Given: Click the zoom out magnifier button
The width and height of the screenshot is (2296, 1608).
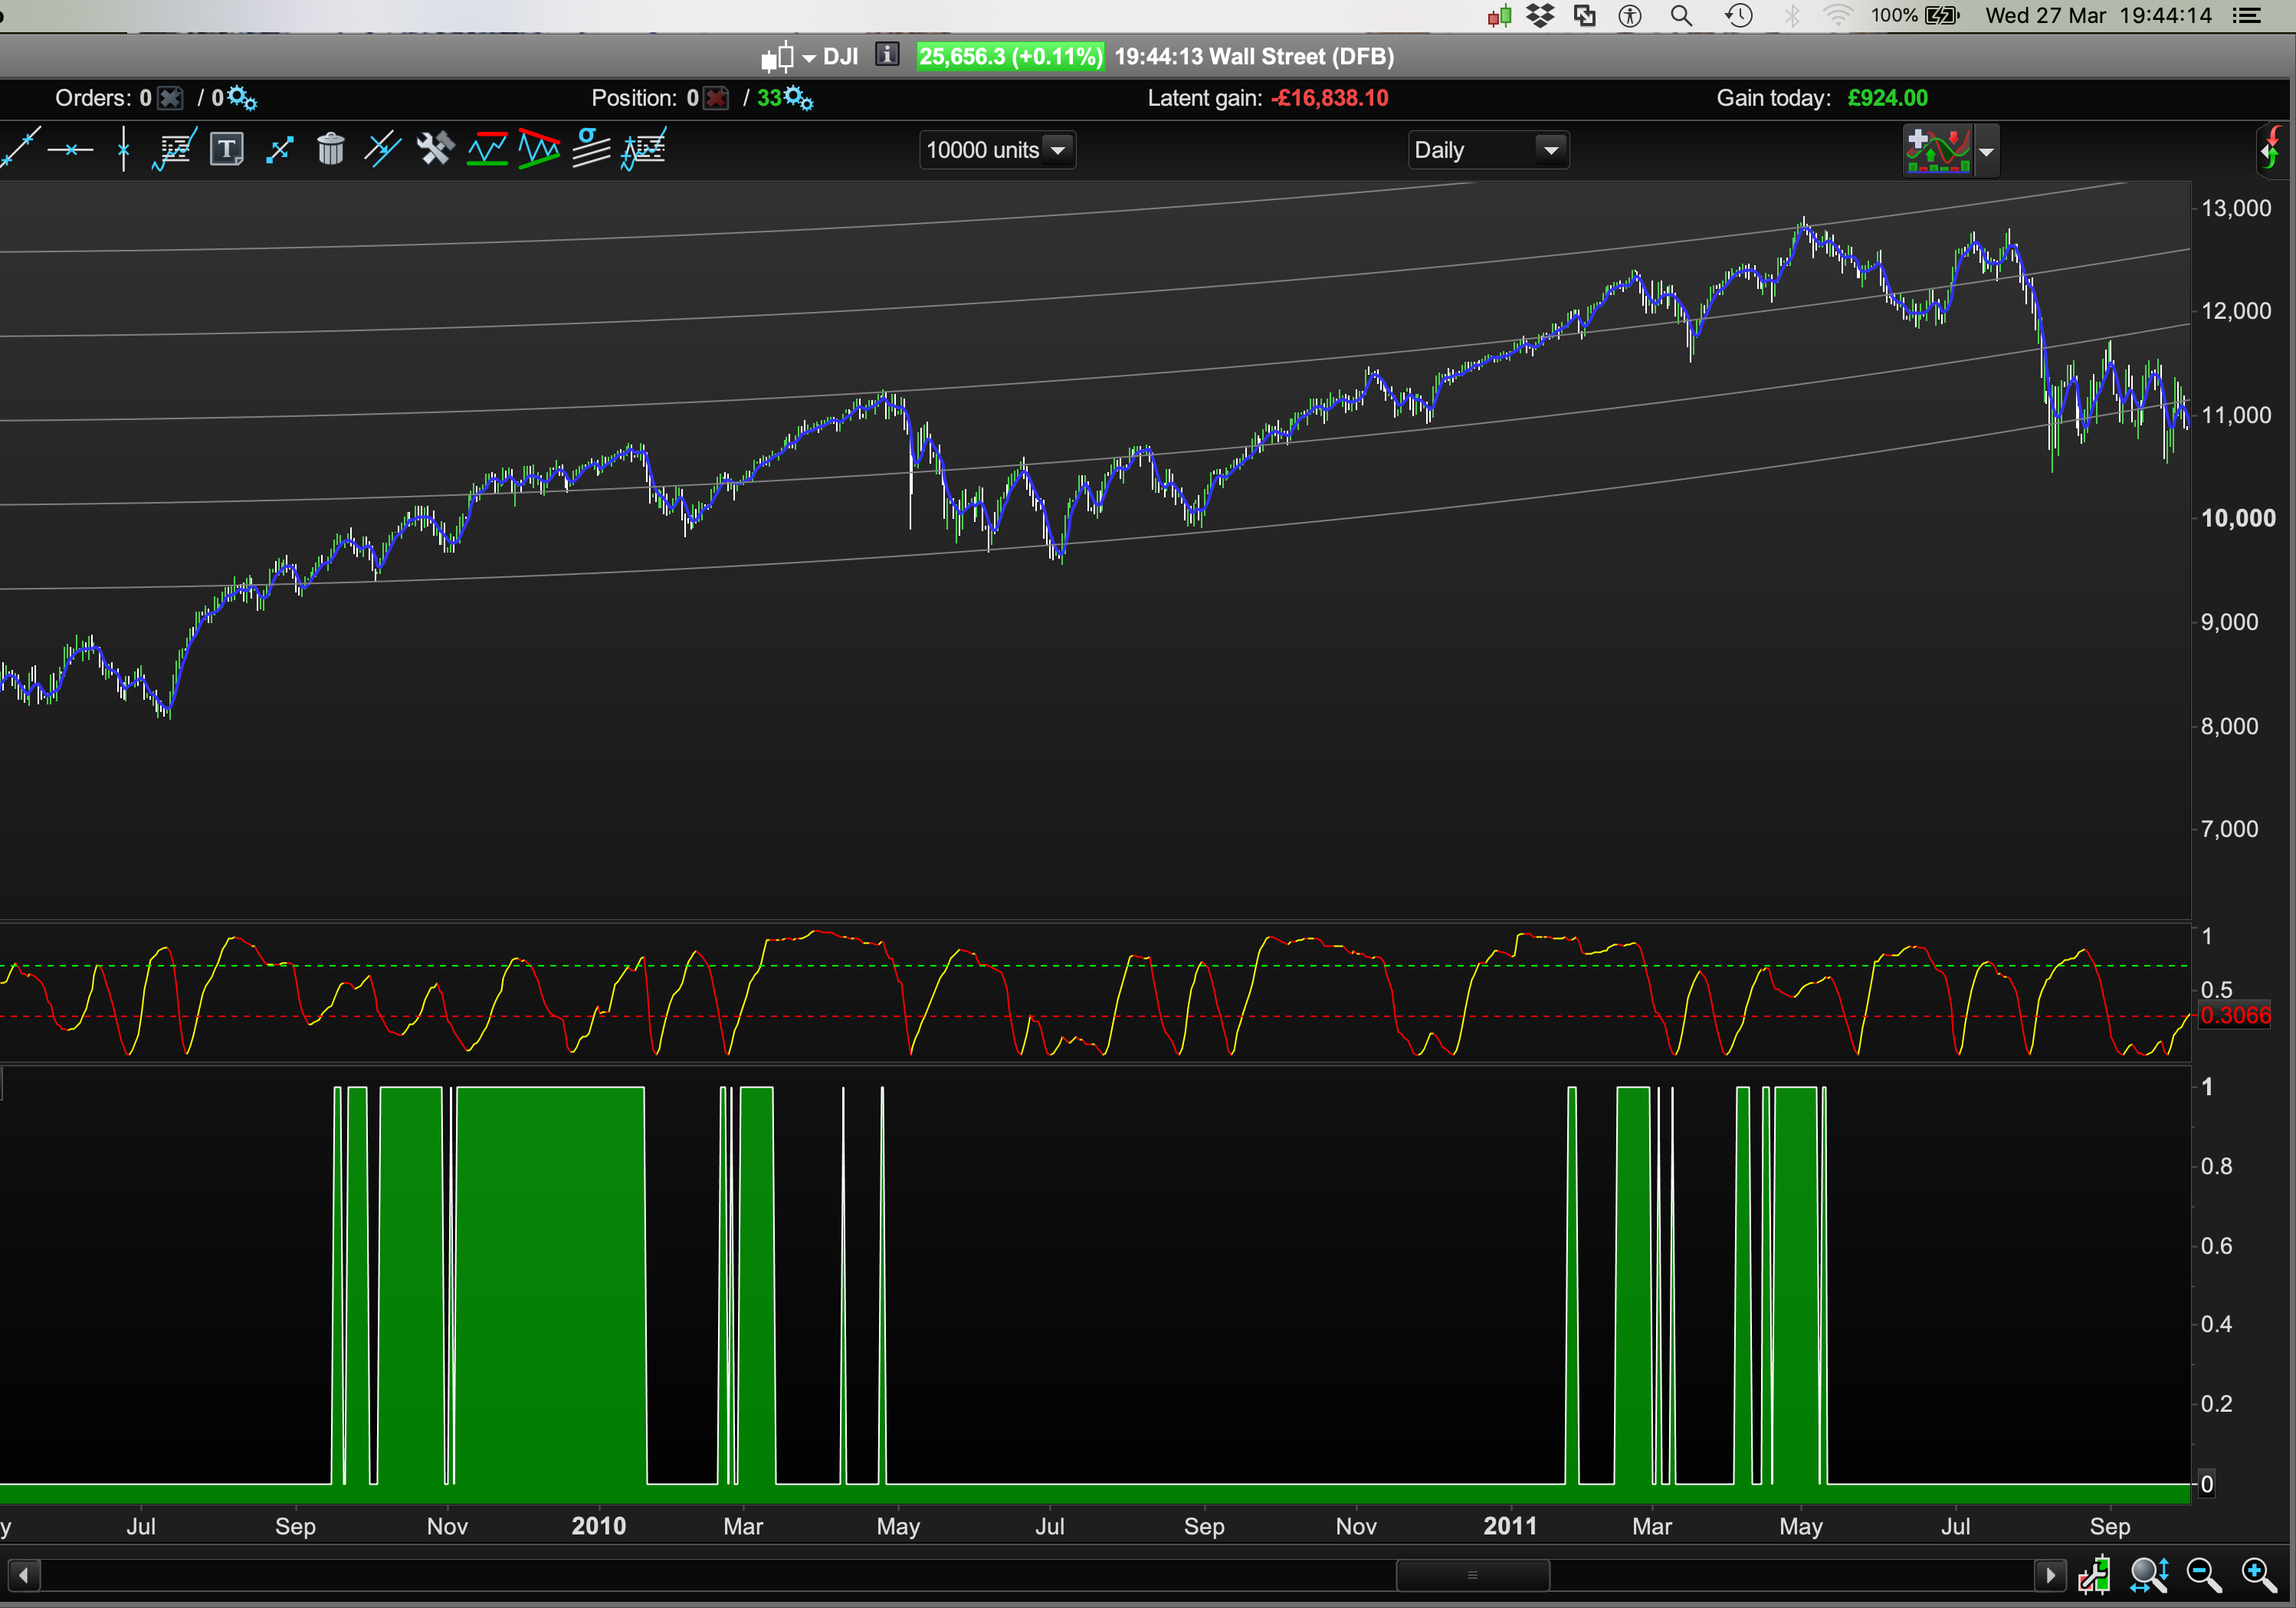Looking at the screenshot, I should click(2203, 1576).
